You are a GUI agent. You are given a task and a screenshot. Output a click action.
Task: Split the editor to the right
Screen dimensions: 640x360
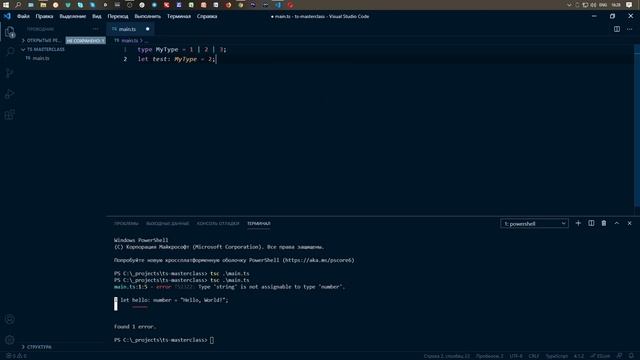click(617, 29)
